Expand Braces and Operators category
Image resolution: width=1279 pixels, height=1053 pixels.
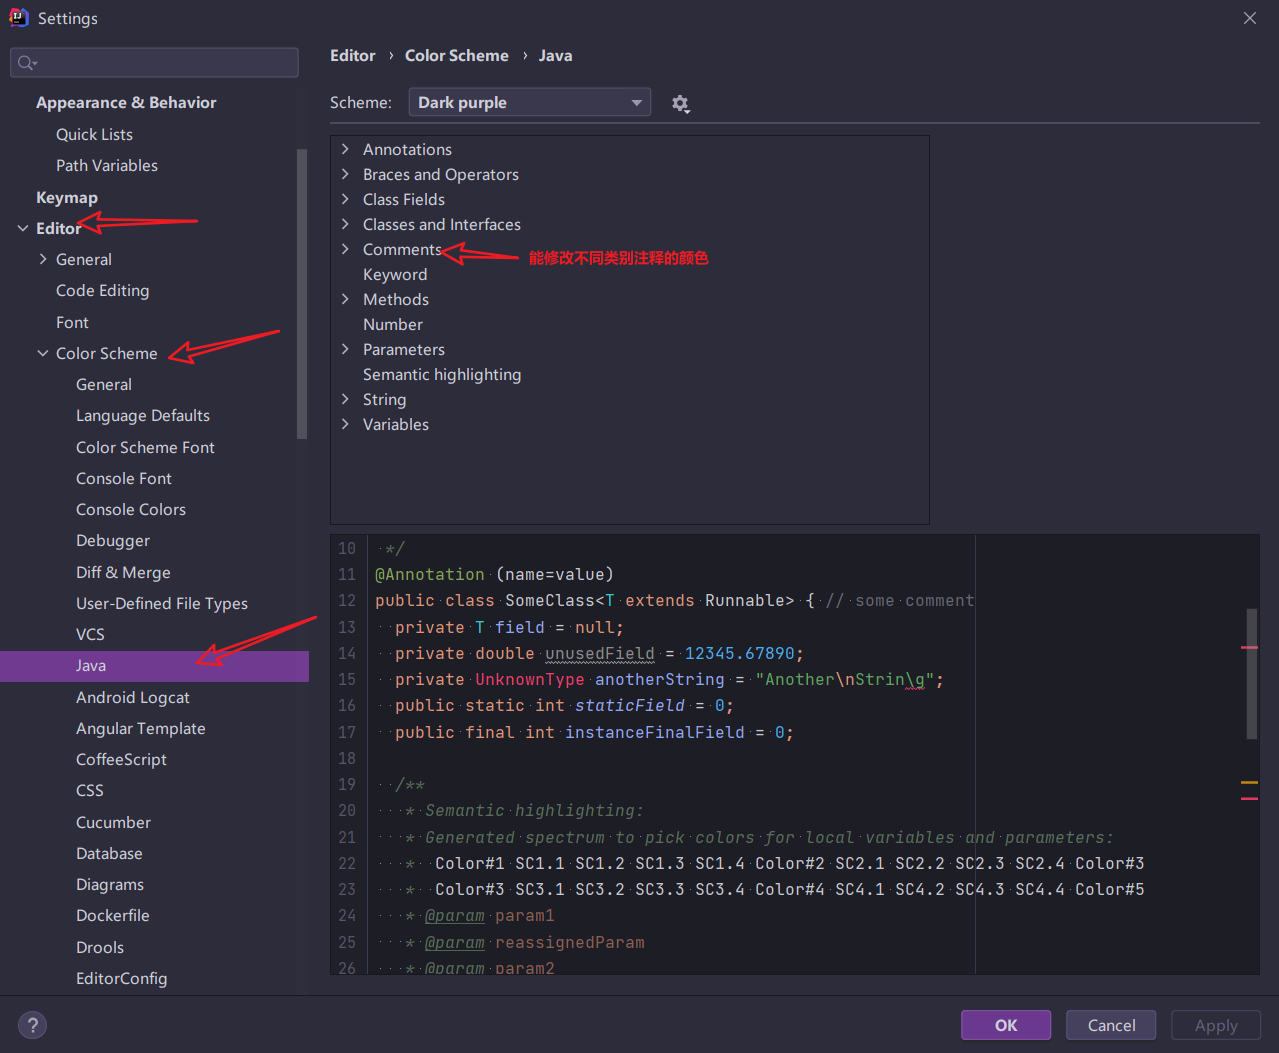click(345, 174)
